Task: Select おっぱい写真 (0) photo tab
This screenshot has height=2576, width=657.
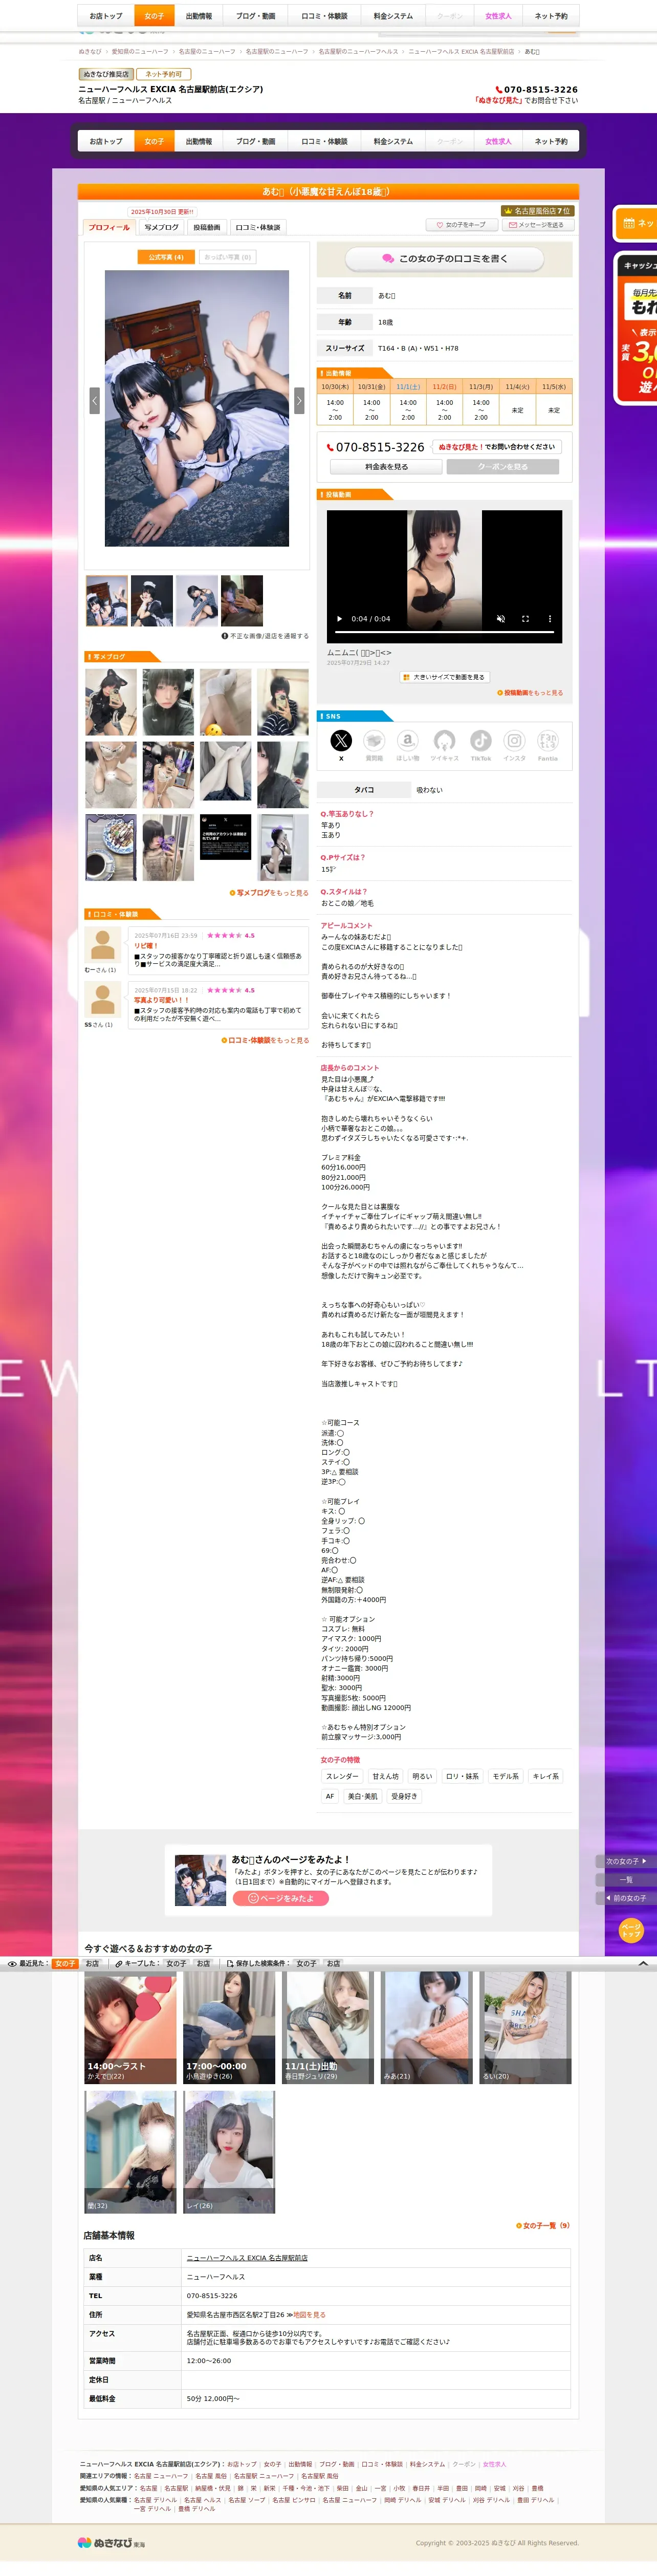Action: (228, 257)
